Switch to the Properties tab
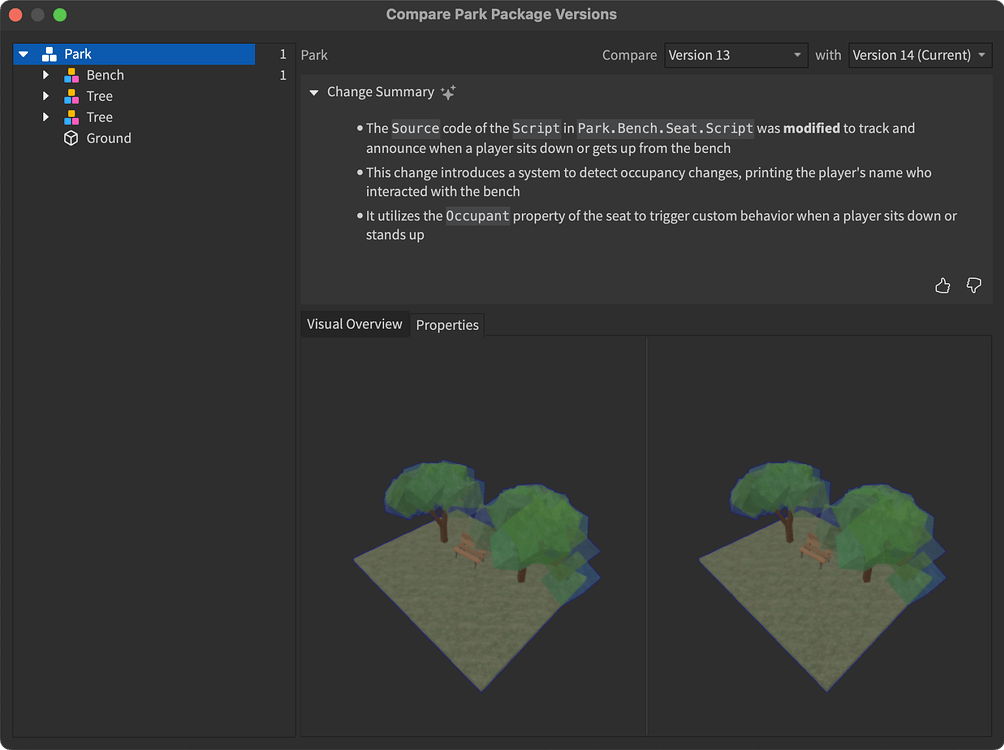1004x750 pixels. coord(447,325)
